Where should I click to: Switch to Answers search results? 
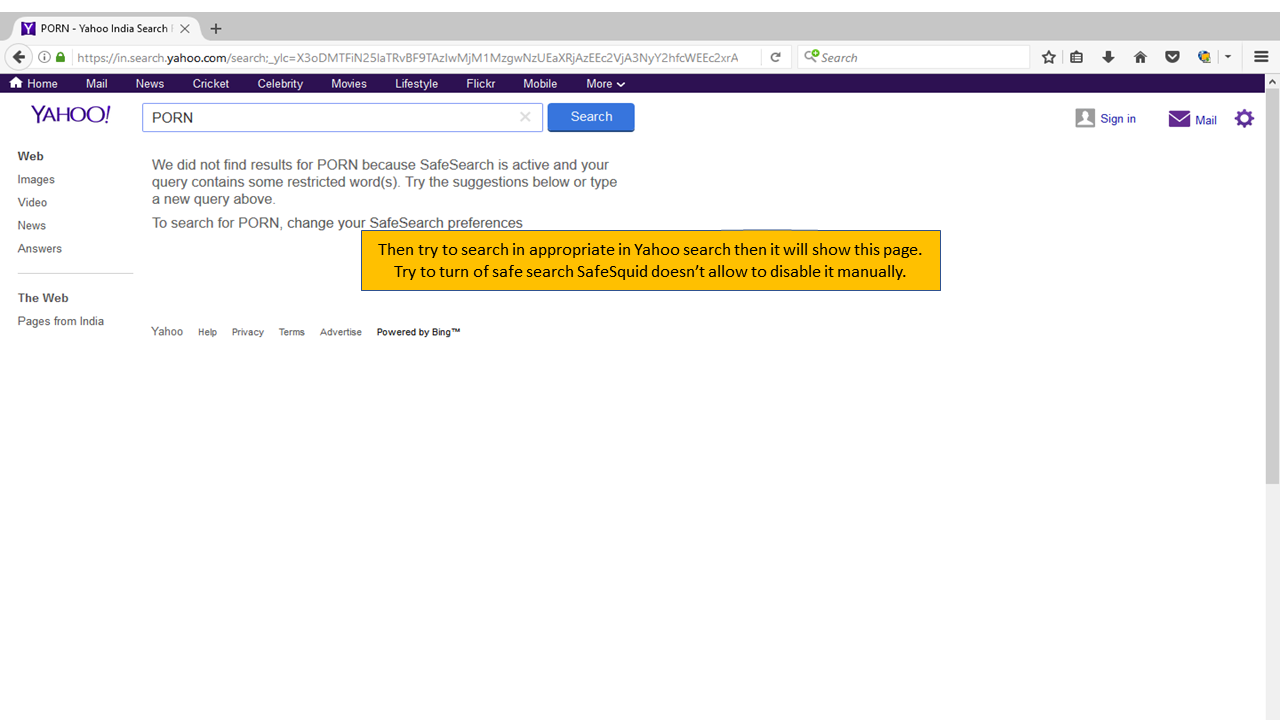(x=40, y=249)
